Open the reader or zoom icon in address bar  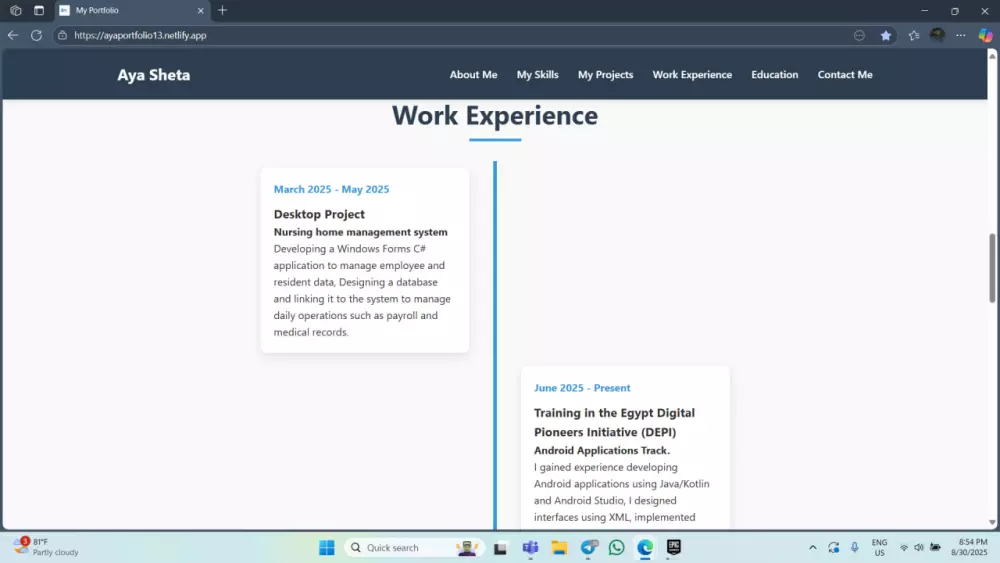tap(859, 36)
